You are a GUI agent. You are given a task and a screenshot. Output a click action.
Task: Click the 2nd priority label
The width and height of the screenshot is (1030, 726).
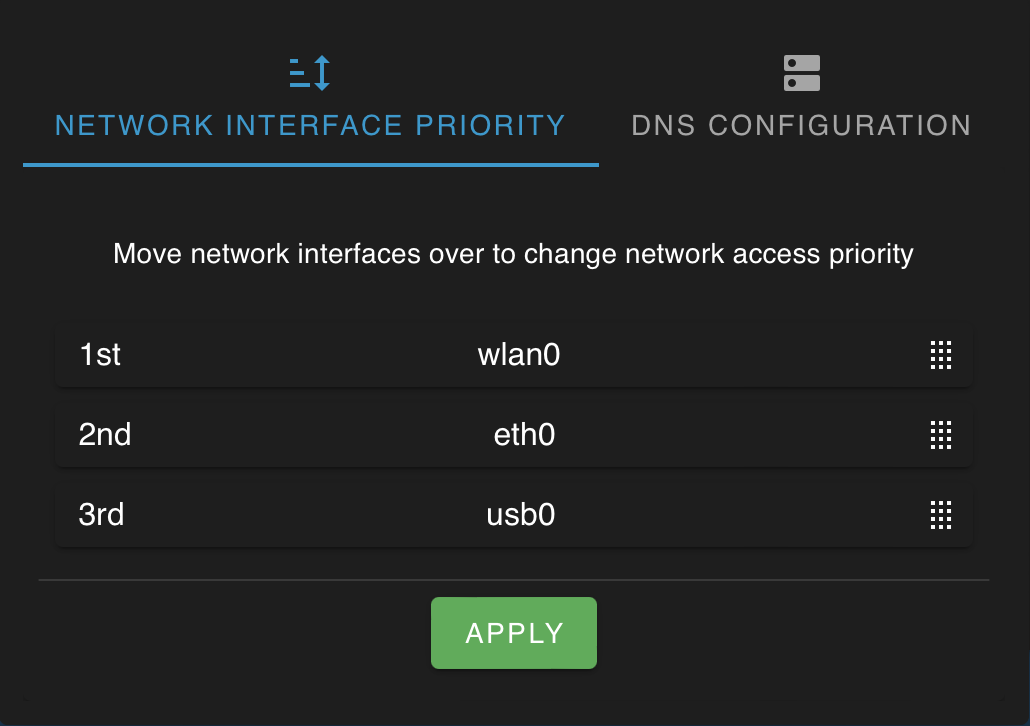click(x=104, y=435)
